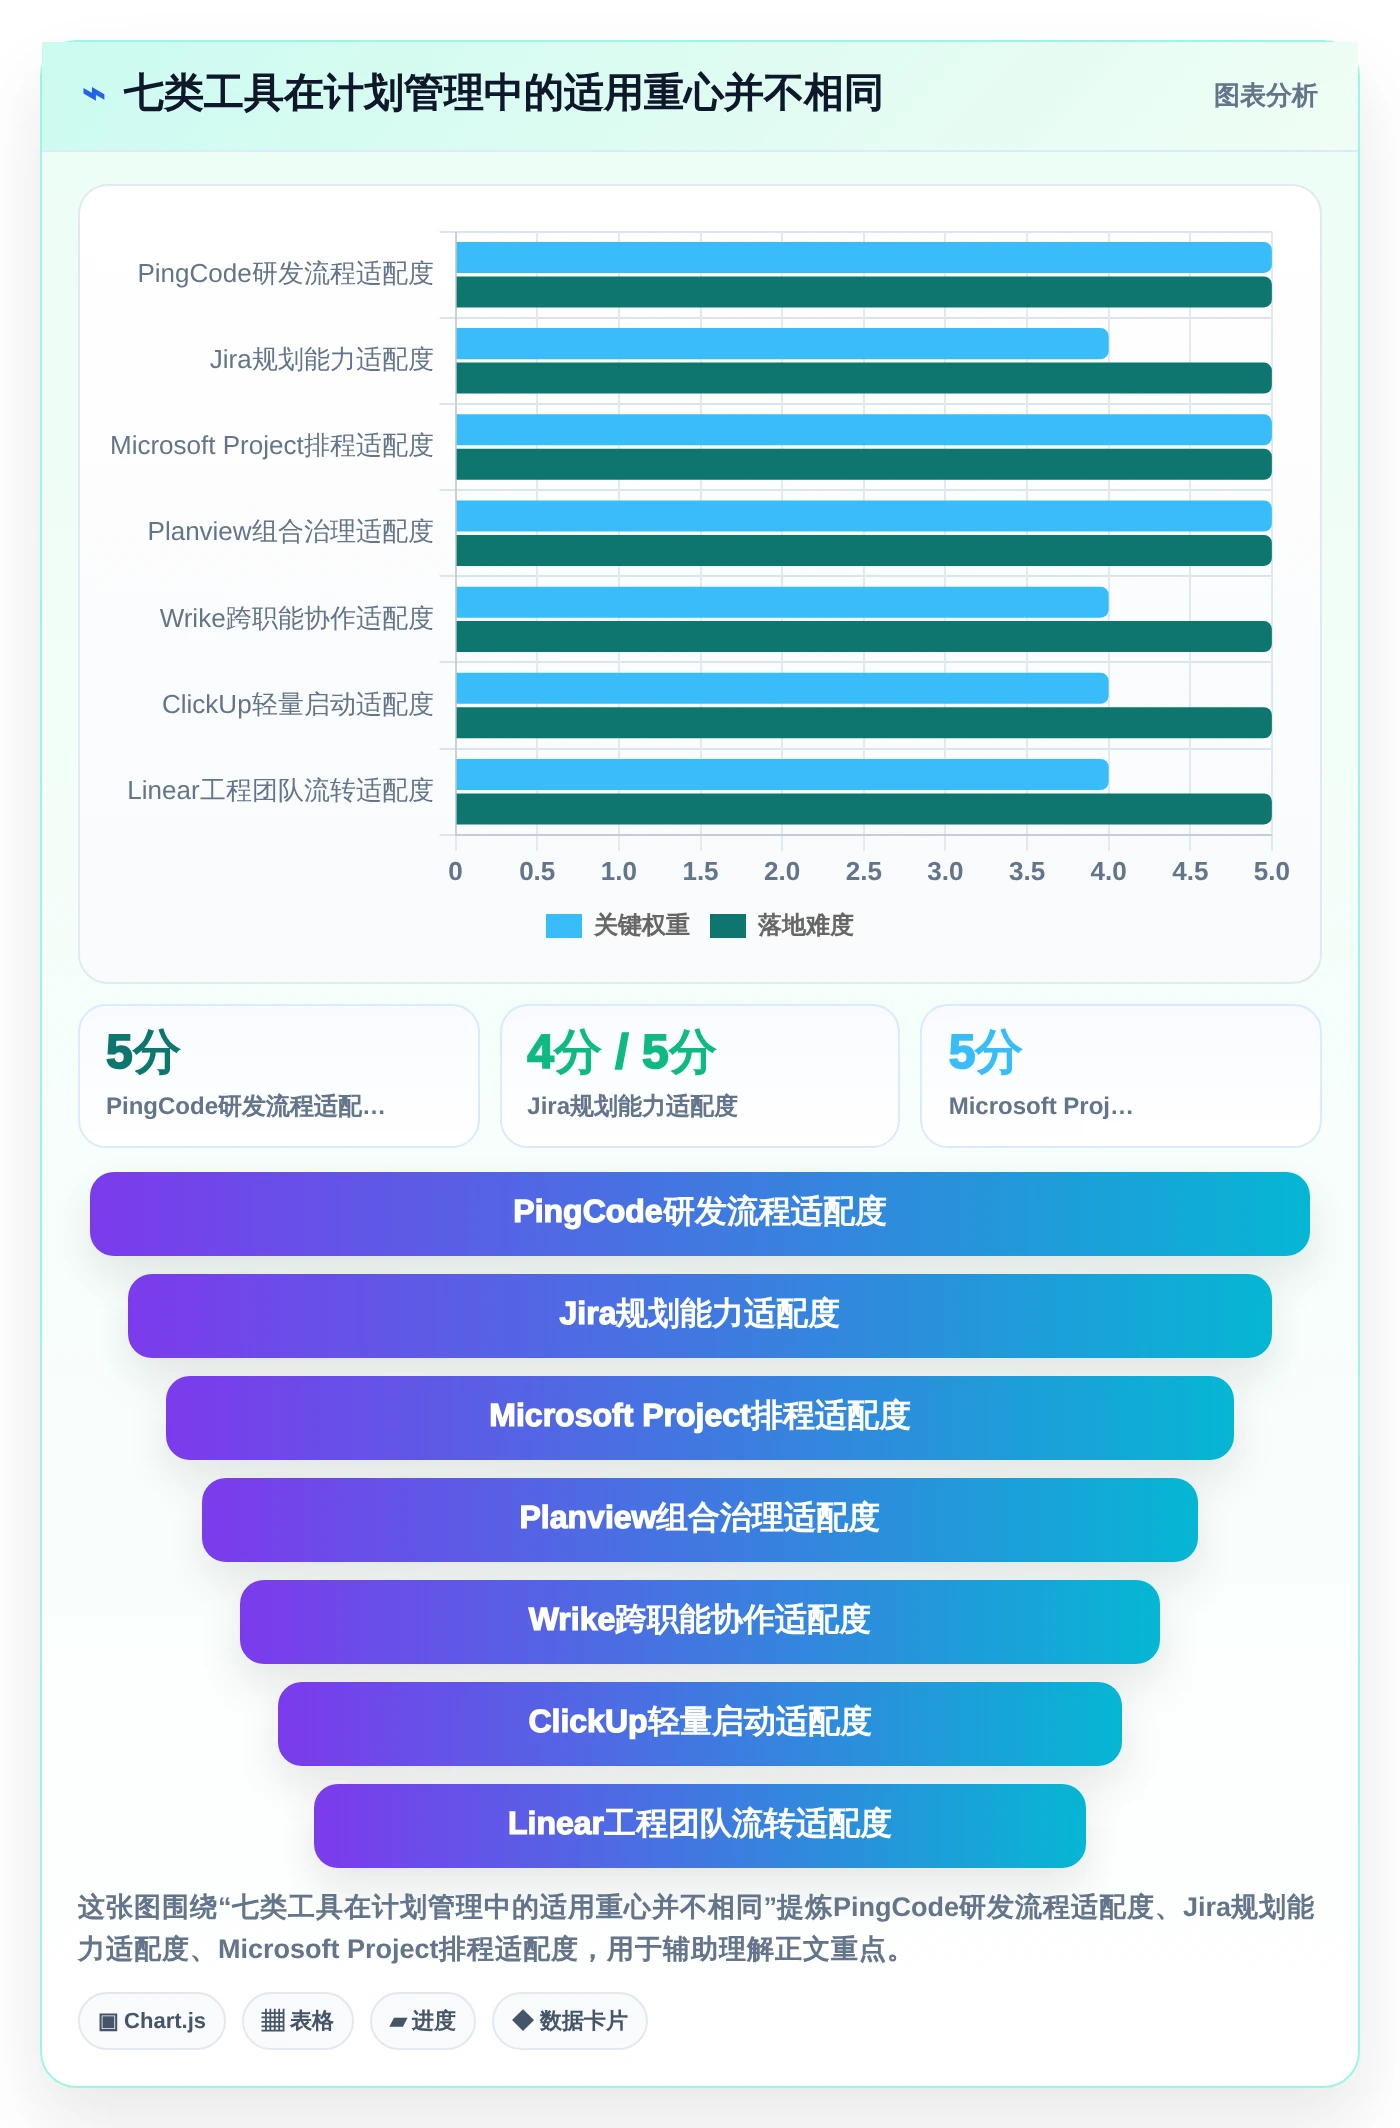Click chart axis label Microsoft Project排程适配度

coord(271,446)
